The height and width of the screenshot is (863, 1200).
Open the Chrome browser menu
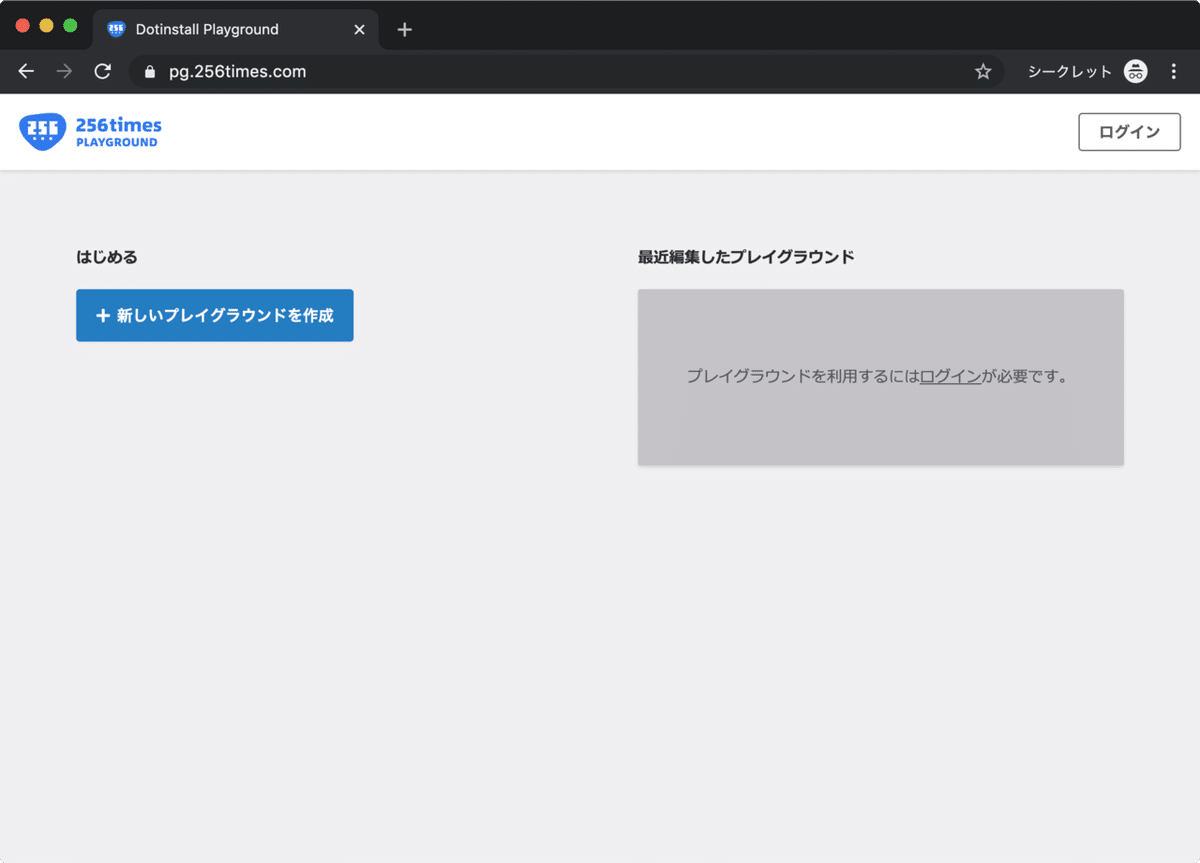tap(1174, 71)
